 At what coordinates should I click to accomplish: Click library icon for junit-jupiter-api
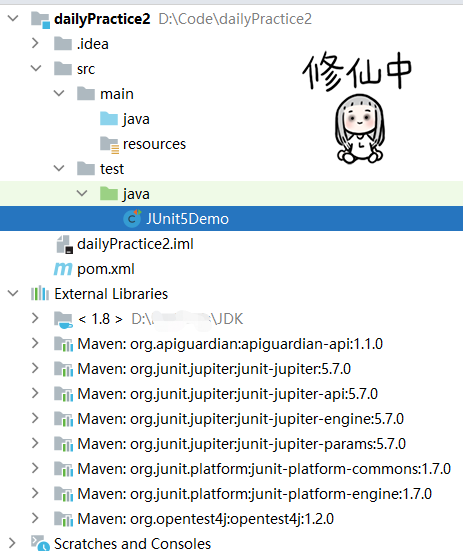pyautogui.click(x=64, y=394)
